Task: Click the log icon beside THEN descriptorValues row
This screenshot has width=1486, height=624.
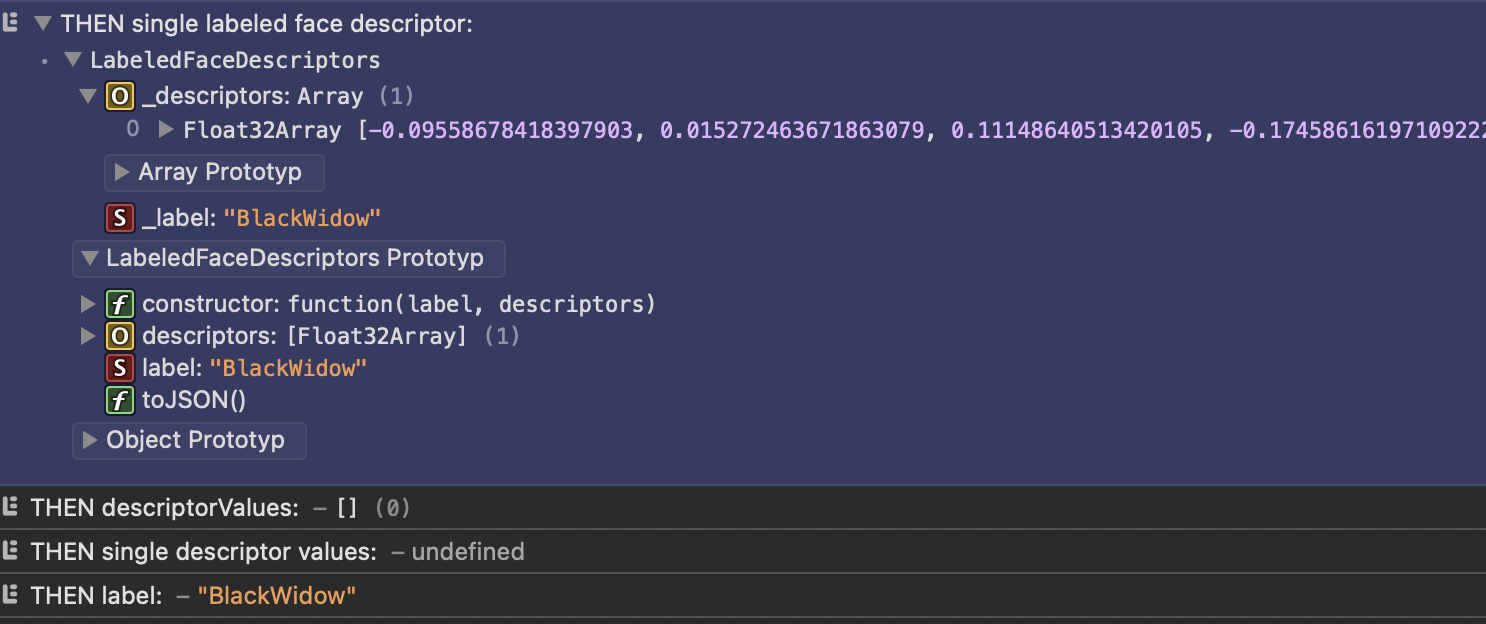Action: pos(12,507)
